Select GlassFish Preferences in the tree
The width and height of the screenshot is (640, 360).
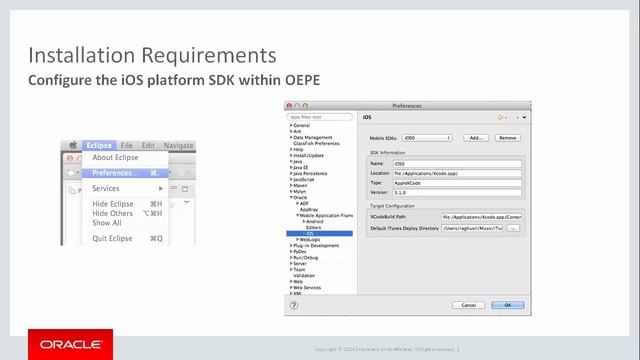pyautogui.click(x=316, y=144)
